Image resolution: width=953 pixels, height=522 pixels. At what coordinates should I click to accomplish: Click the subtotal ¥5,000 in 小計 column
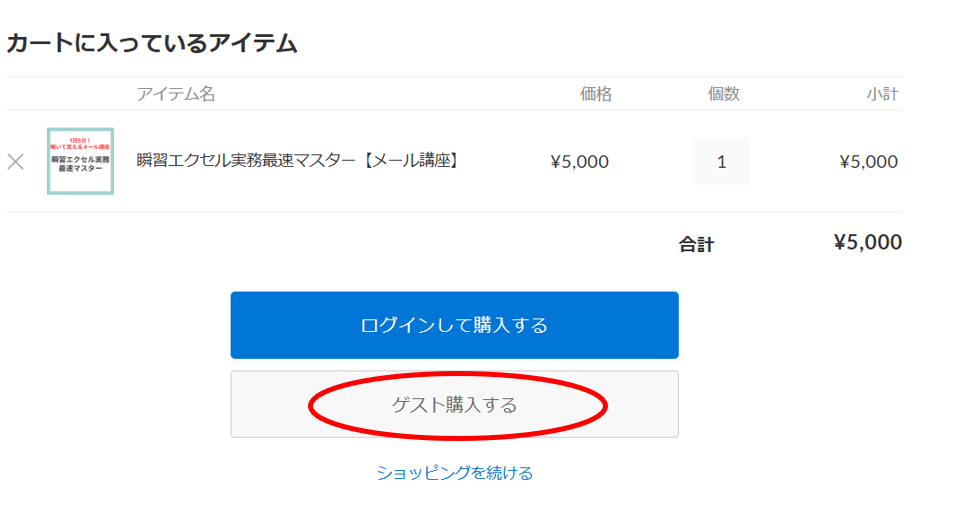(x=869, y=162)
